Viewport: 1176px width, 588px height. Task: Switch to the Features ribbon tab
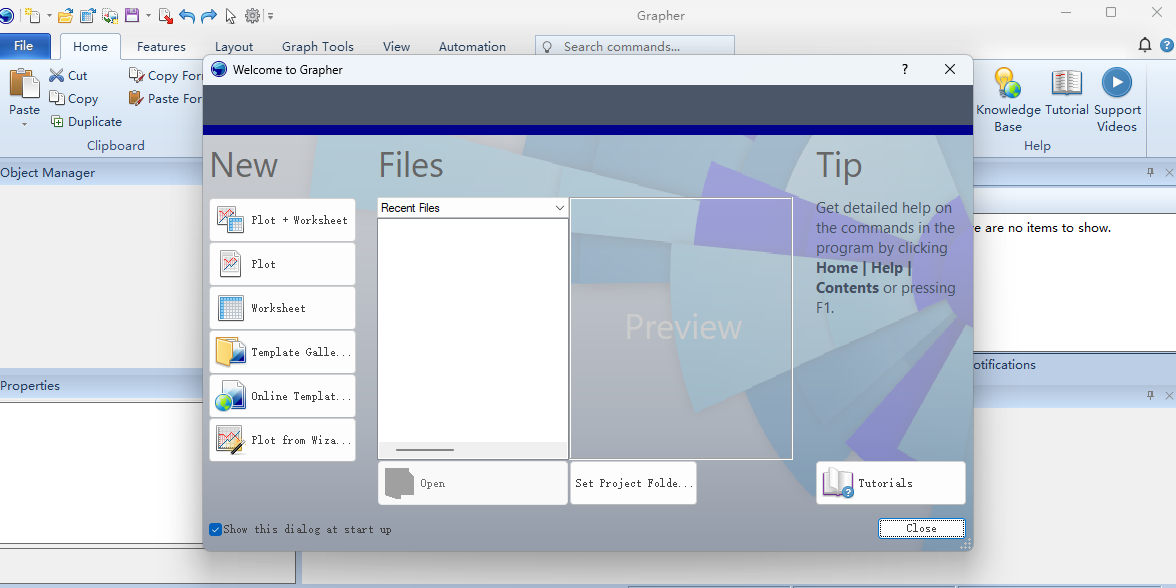click(161, 46)
